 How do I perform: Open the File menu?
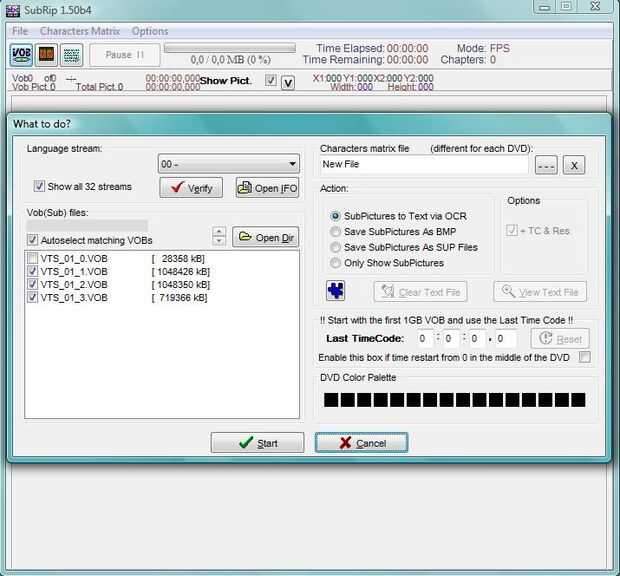pyautogui.click(x=20, y=31)
